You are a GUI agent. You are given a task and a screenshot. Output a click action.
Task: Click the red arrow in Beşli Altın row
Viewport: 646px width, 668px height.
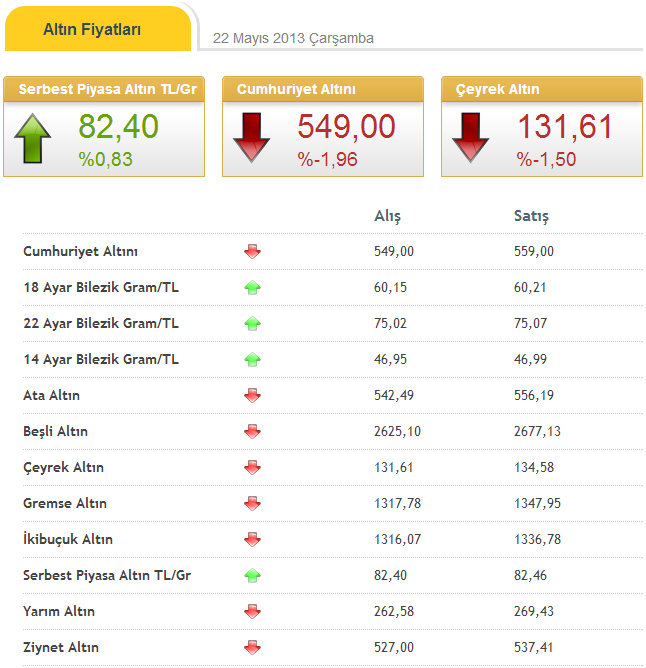click(x=252, y=432)
